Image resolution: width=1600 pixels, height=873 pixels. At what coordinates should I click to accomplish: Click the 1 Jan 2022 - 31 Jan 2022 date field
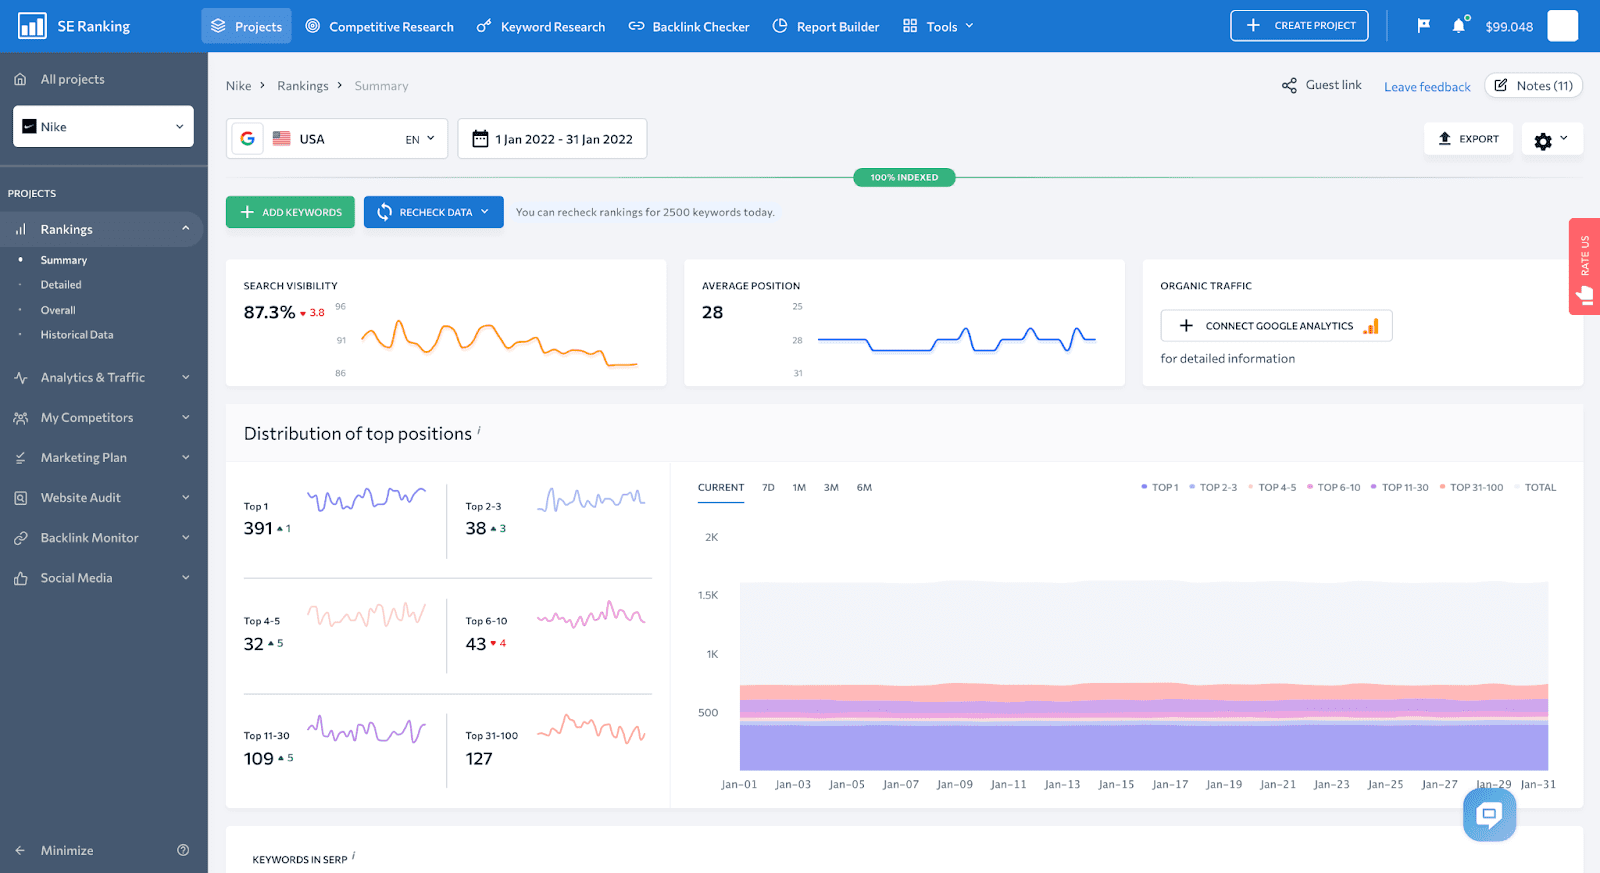pyautogui.click(x=552, y=139)
